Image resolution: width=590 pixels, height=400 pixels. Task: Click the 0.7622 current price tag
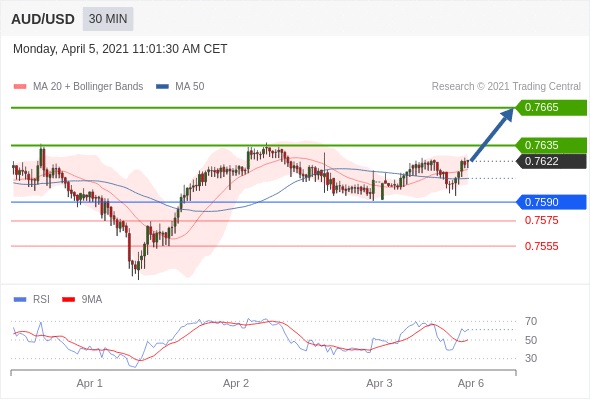coord(551,161)
